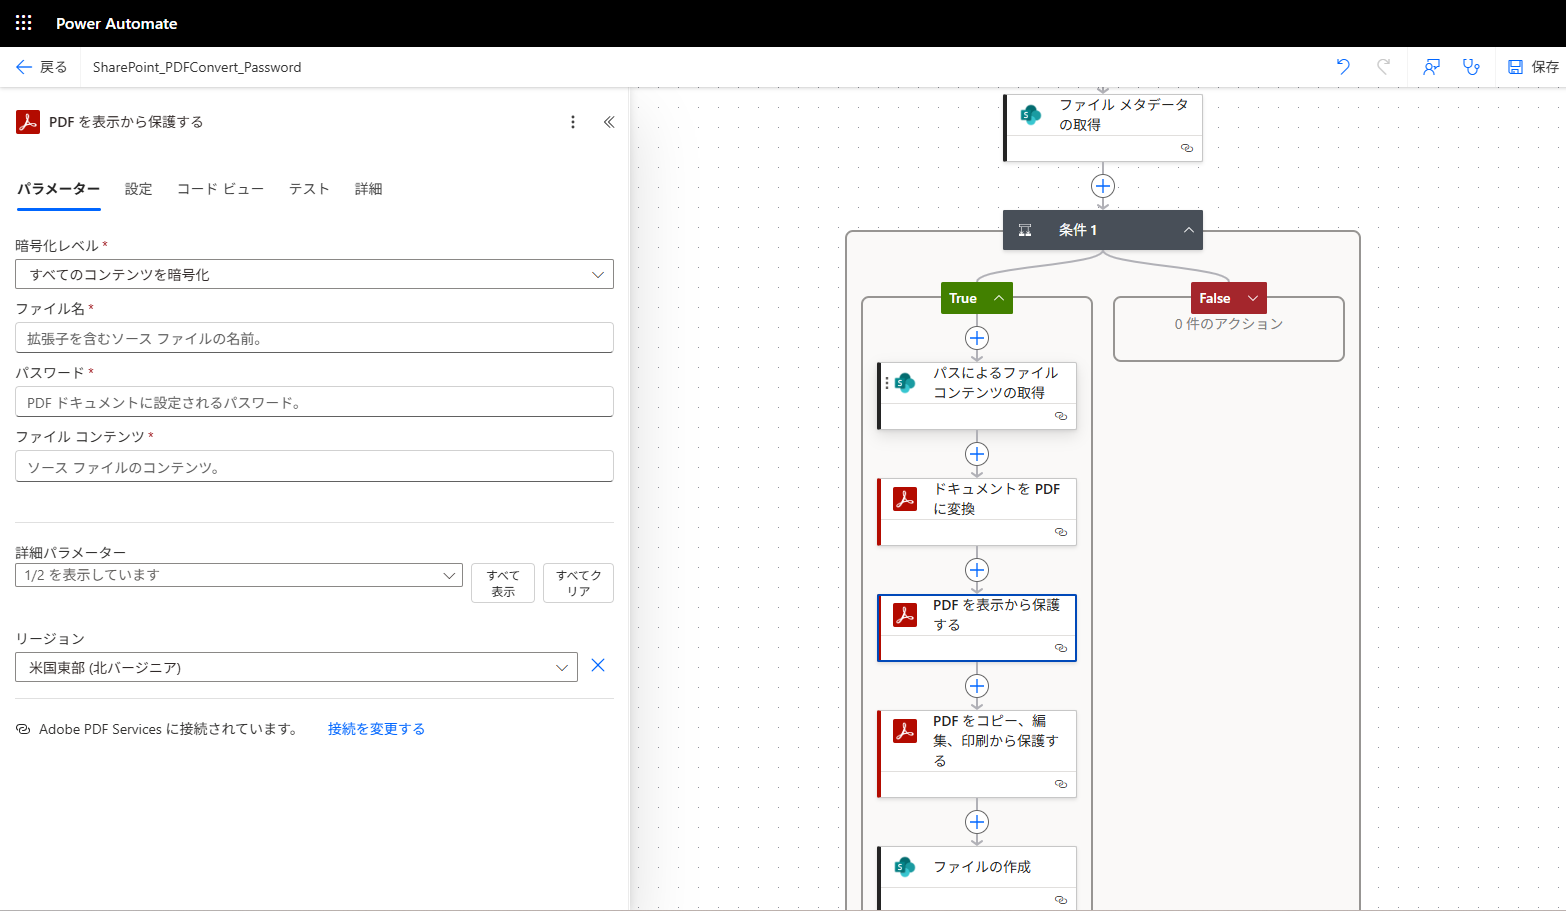This screenshot has width=1566, height=911.
Task: Add action above ファイルの作成
Action: point(977,822)
